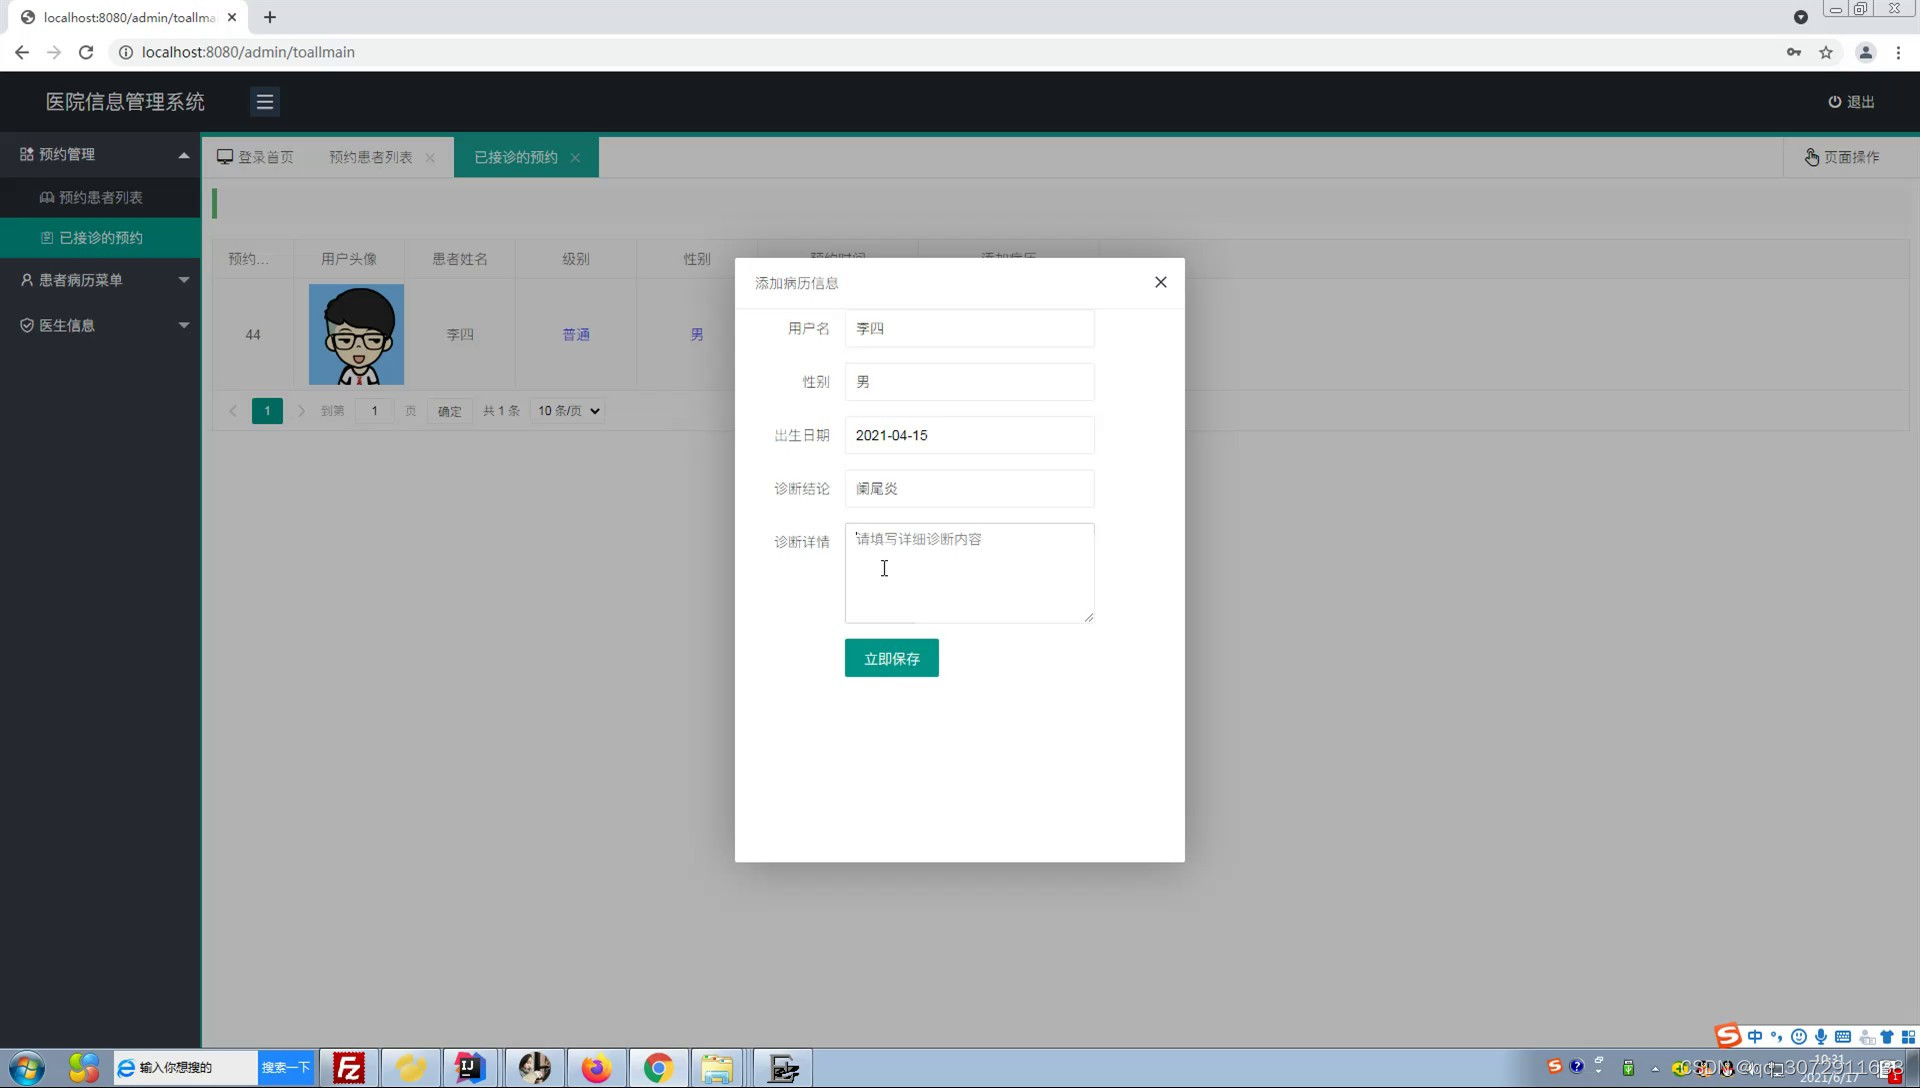Focus the 诊断详情 textarea

969,573
